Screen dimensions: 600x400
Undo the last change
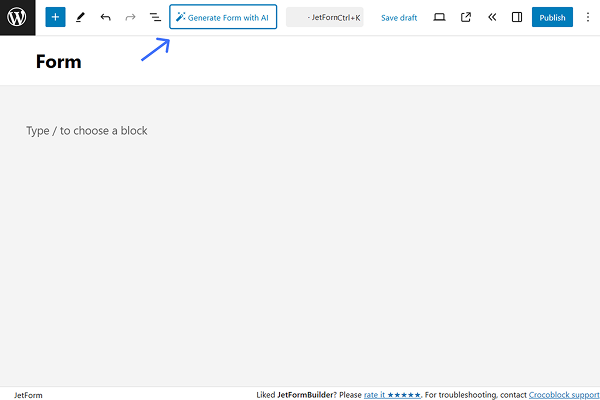pos(105,17)
